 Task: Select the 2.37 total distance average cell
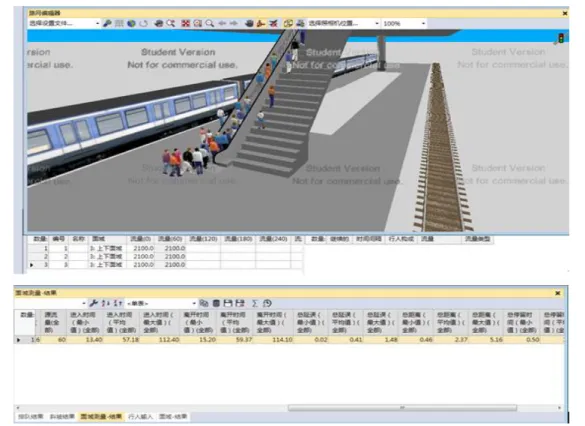pyautogui.click(x=451, y=339)
